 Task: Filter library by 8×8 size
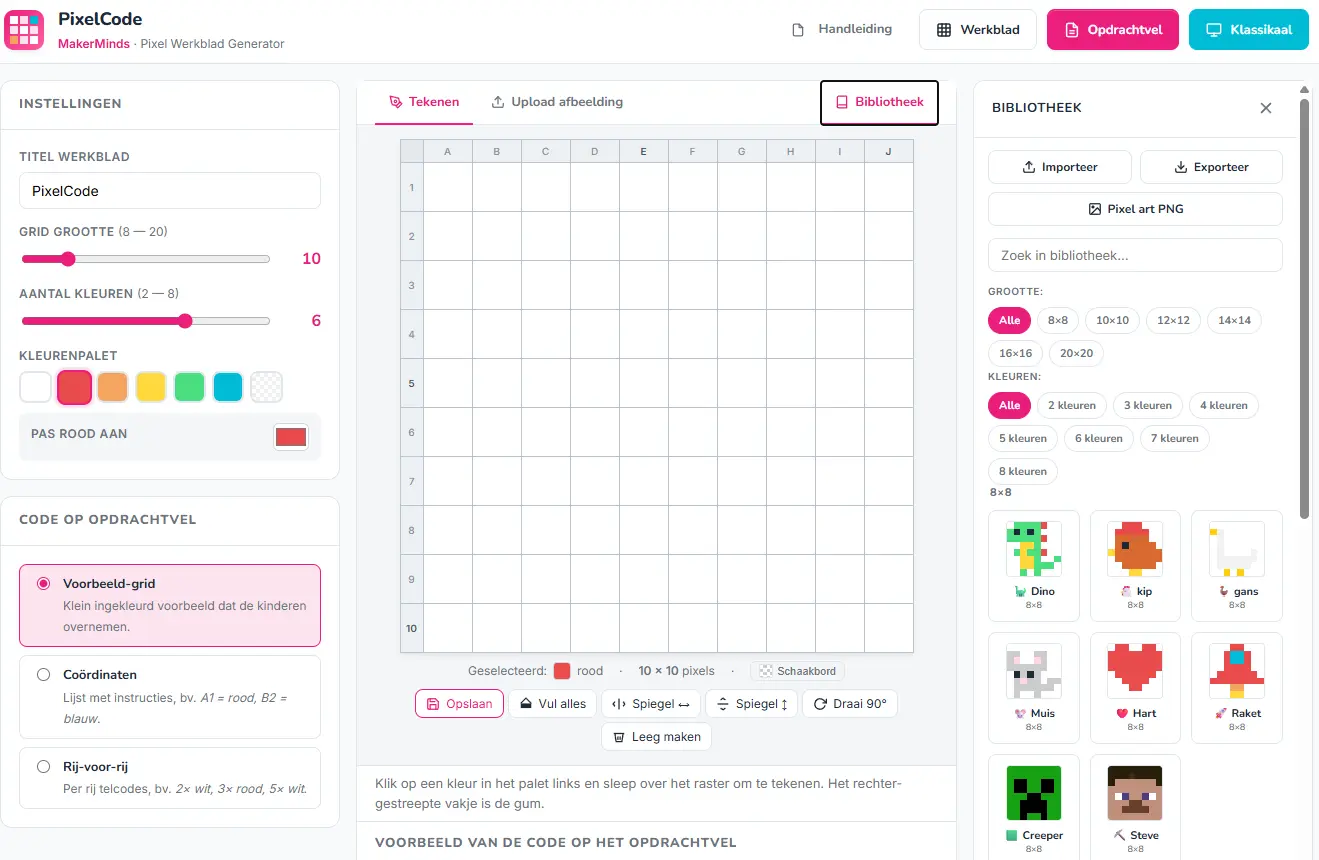click(x=1057, y=320)
